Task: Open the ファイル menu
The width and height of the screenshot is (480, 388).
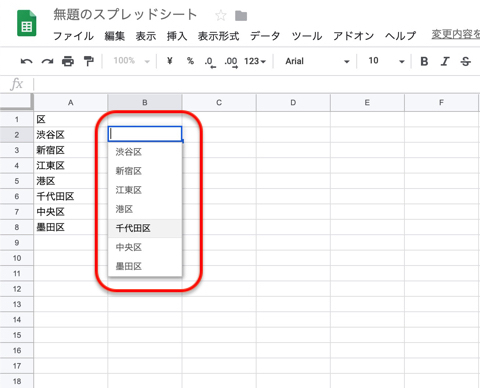Action: click(x=73, y=36)
